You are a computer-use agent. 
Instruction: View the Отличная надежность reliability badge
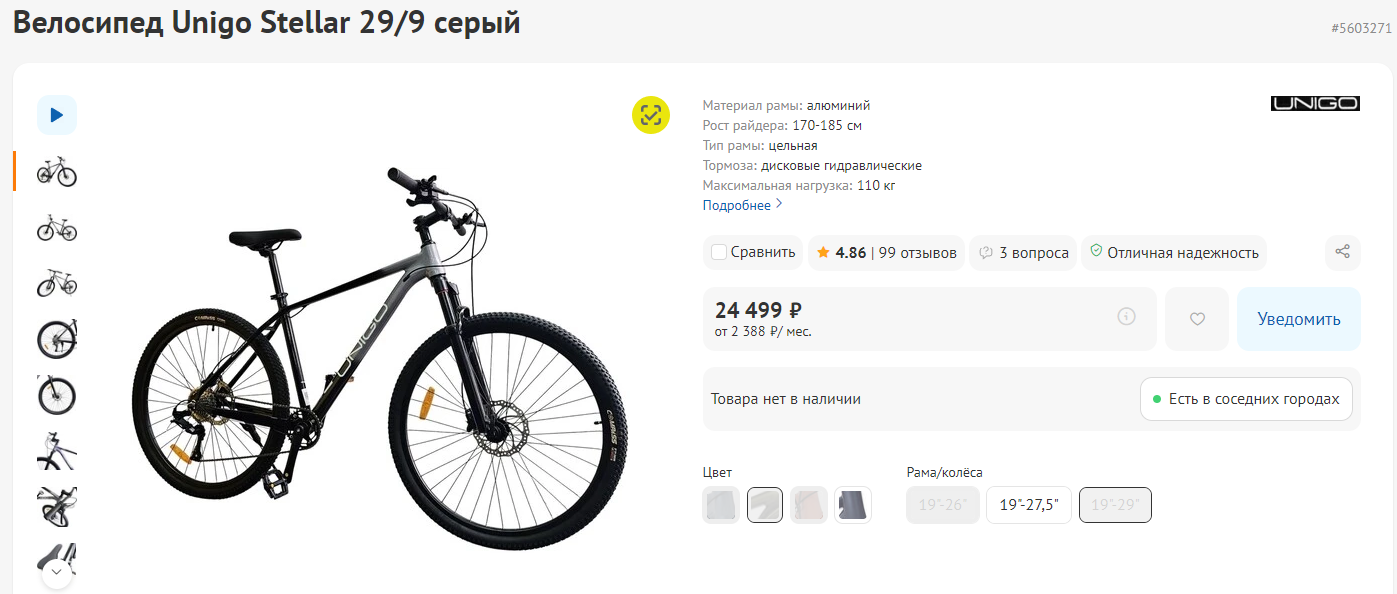(x=1173, y=253)
